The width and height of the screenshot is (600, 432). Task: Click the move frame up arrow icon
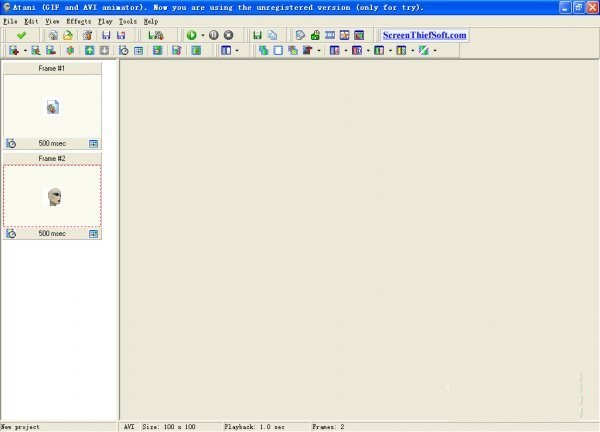point(89,50)
